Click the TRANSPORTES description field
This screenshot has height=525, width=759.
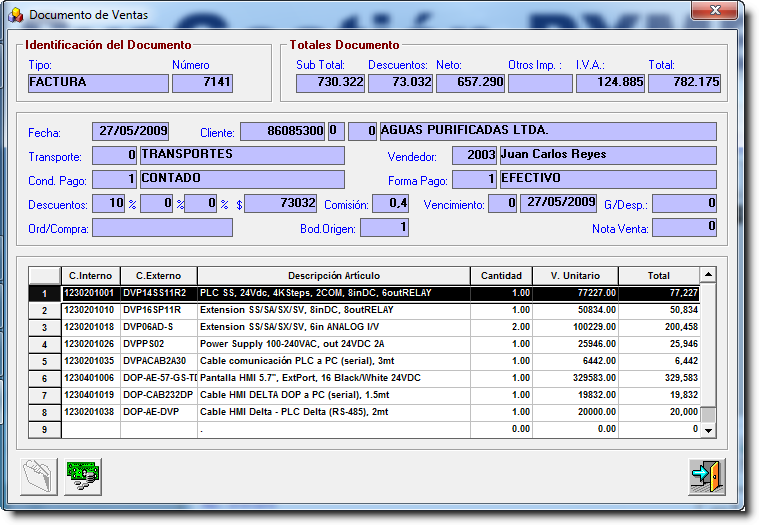click(x=242, y=155)
